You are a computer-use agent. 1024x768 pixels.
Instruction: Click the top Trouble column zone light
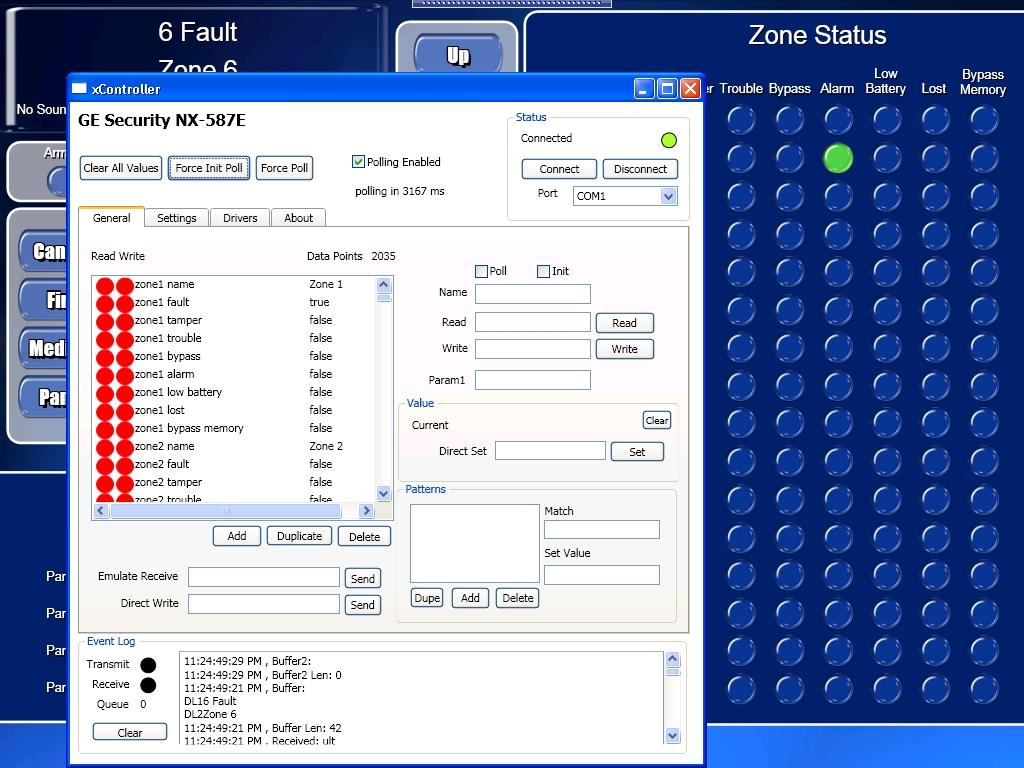(741, 120)
